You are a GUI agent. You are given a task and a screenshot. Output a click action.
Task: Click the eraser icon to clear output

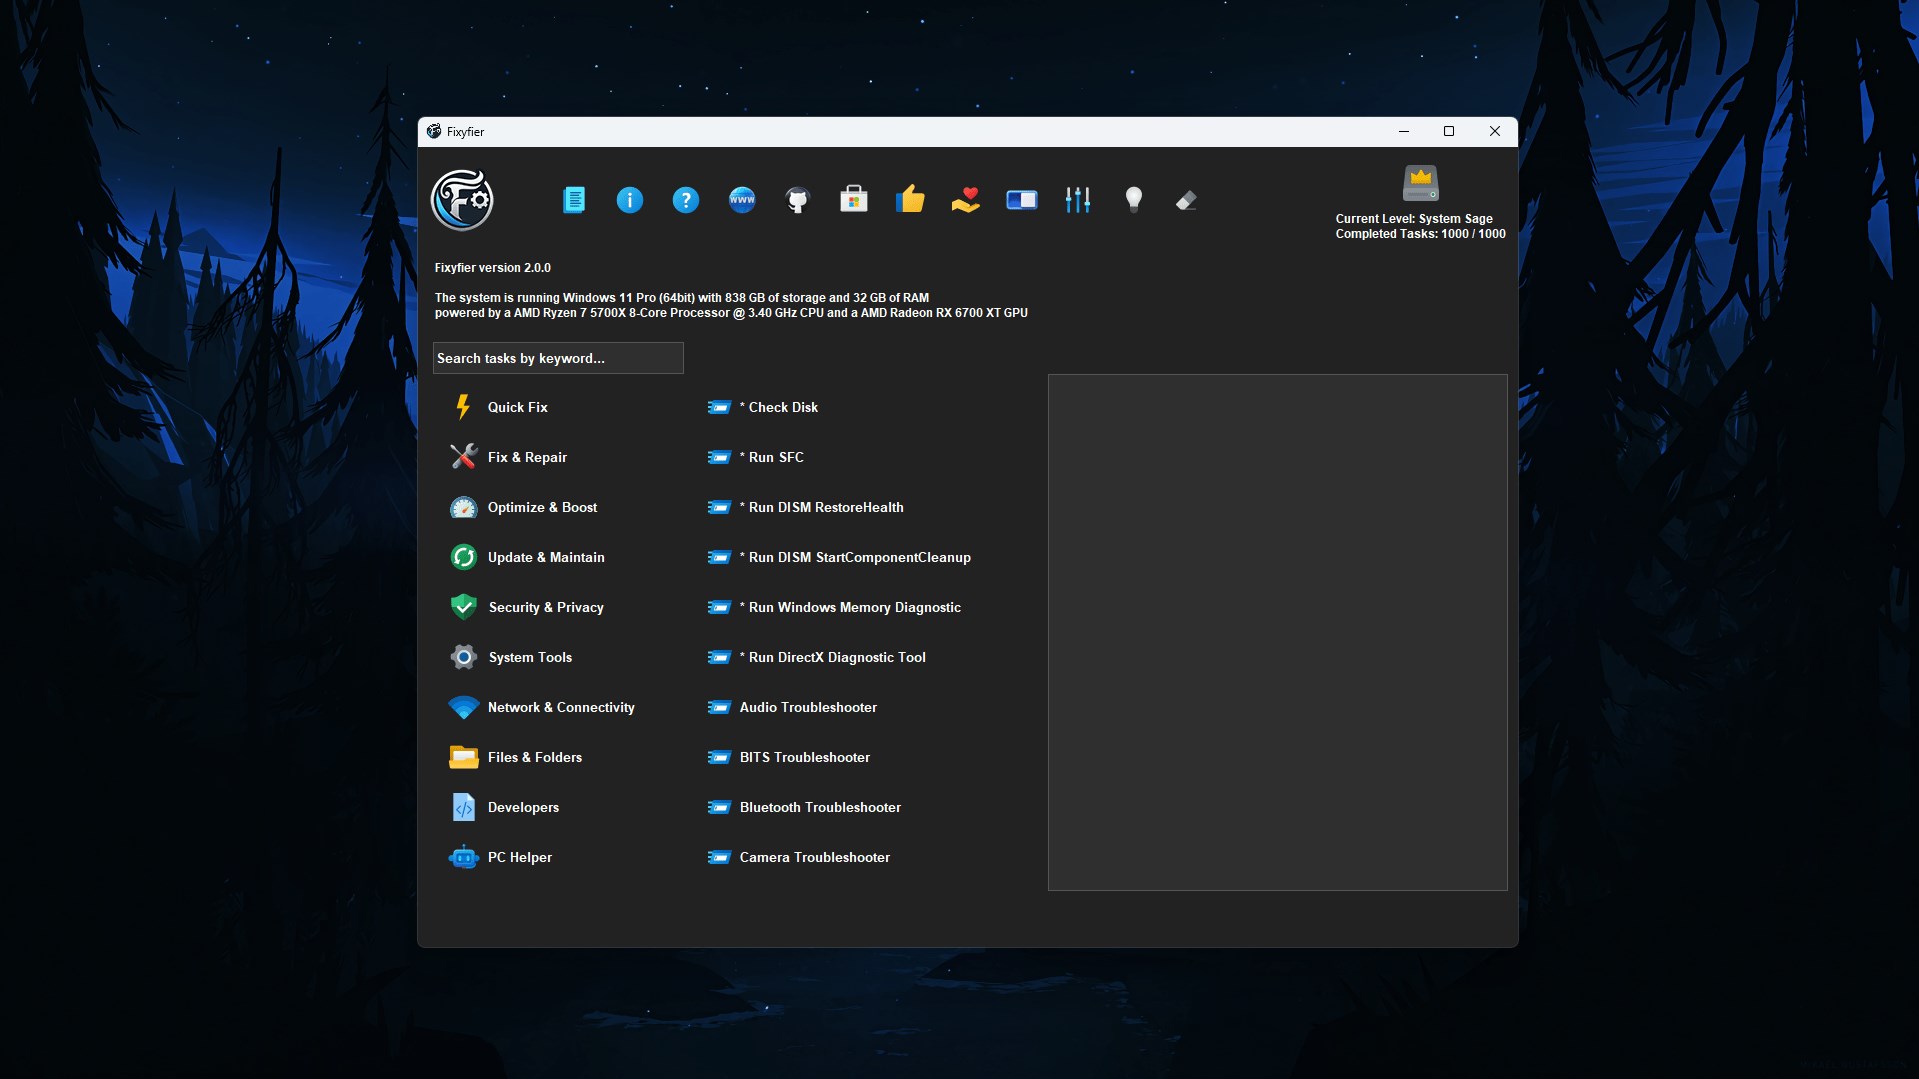coord(1186,199)
